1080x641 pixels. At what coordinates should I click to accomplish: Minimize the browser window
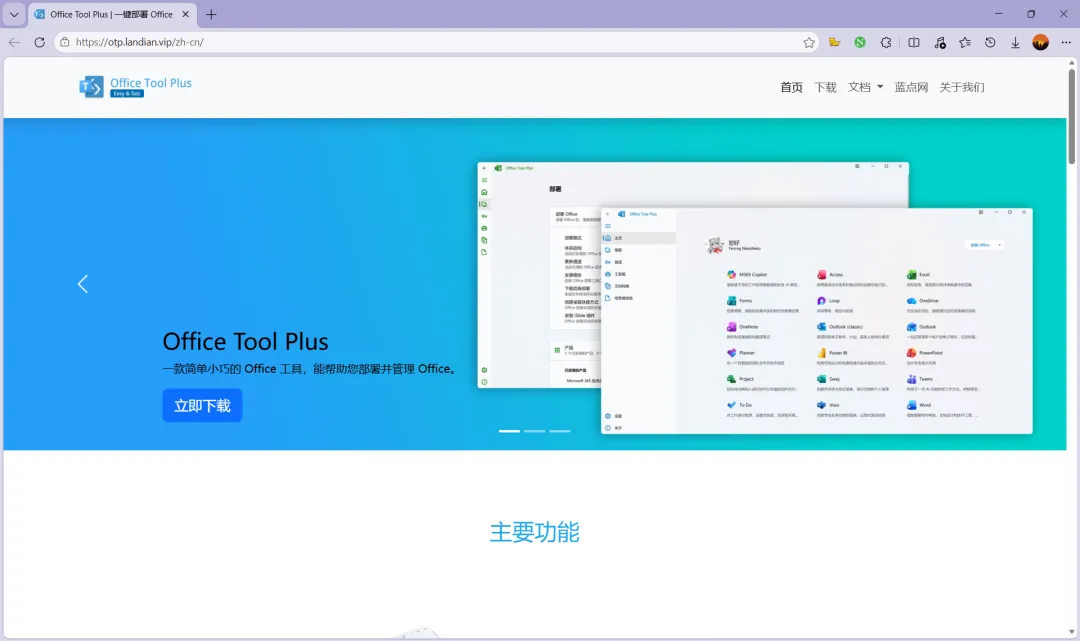[x=998, y=14]
